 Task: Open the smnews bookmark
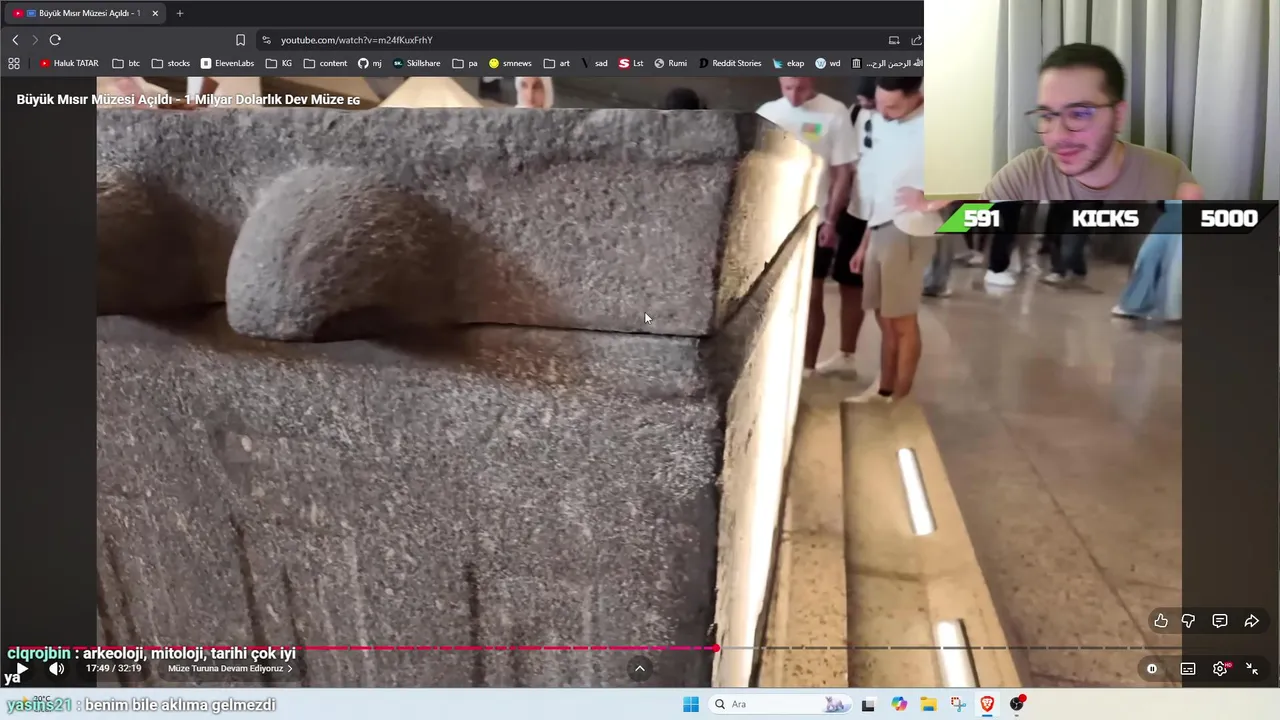(510, 63)
